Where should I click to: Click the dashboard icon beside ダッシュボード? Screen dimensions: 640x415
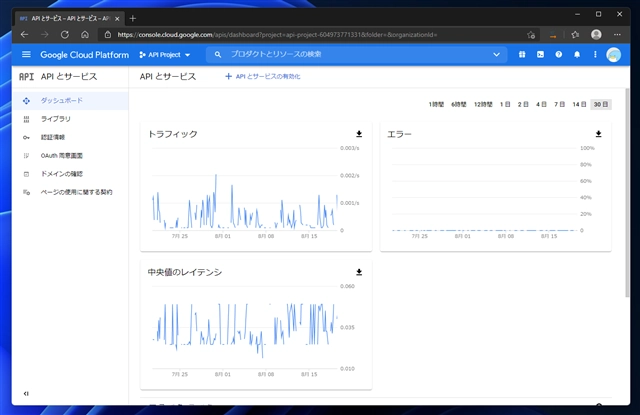pos(26,100)
